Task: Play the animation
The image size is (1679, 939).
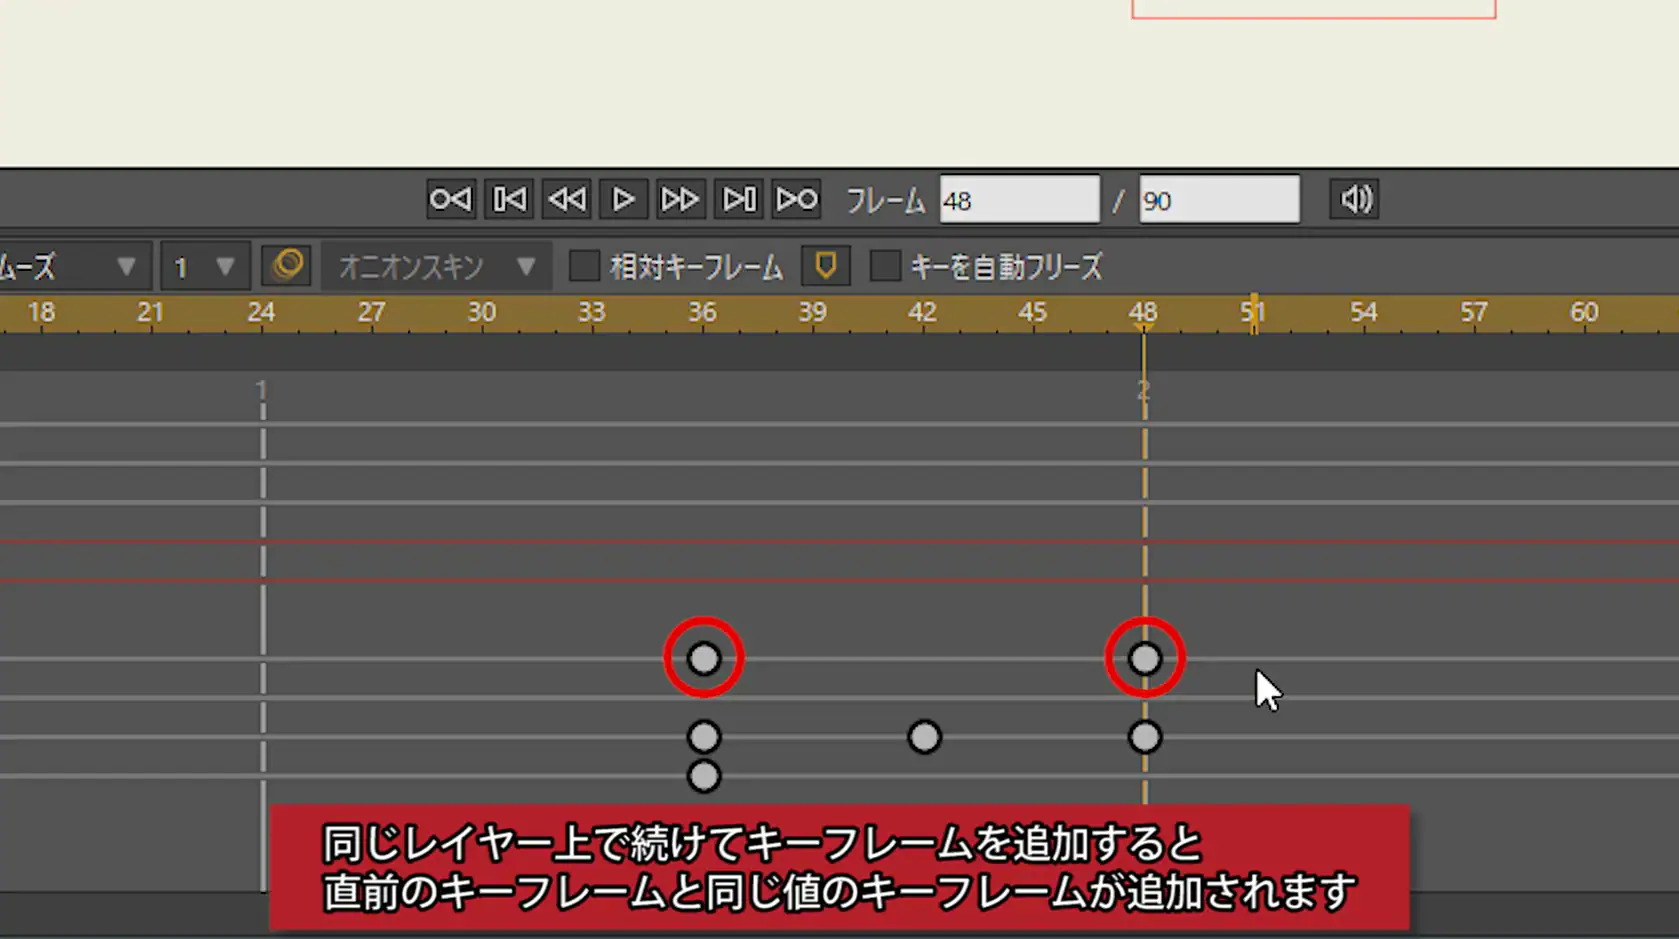Action: [623, 199]
